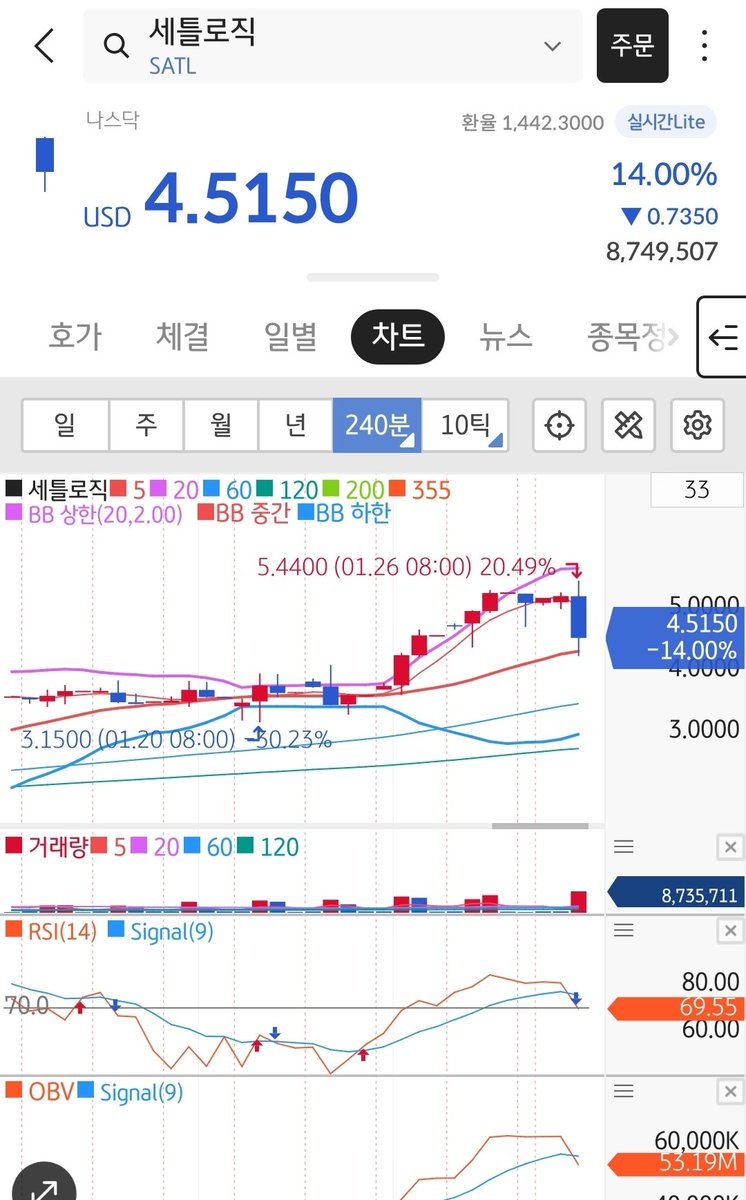Tap the 53.19M OBV value tag
Screen dimensions: 746x1200
(x=675, y=1163)
